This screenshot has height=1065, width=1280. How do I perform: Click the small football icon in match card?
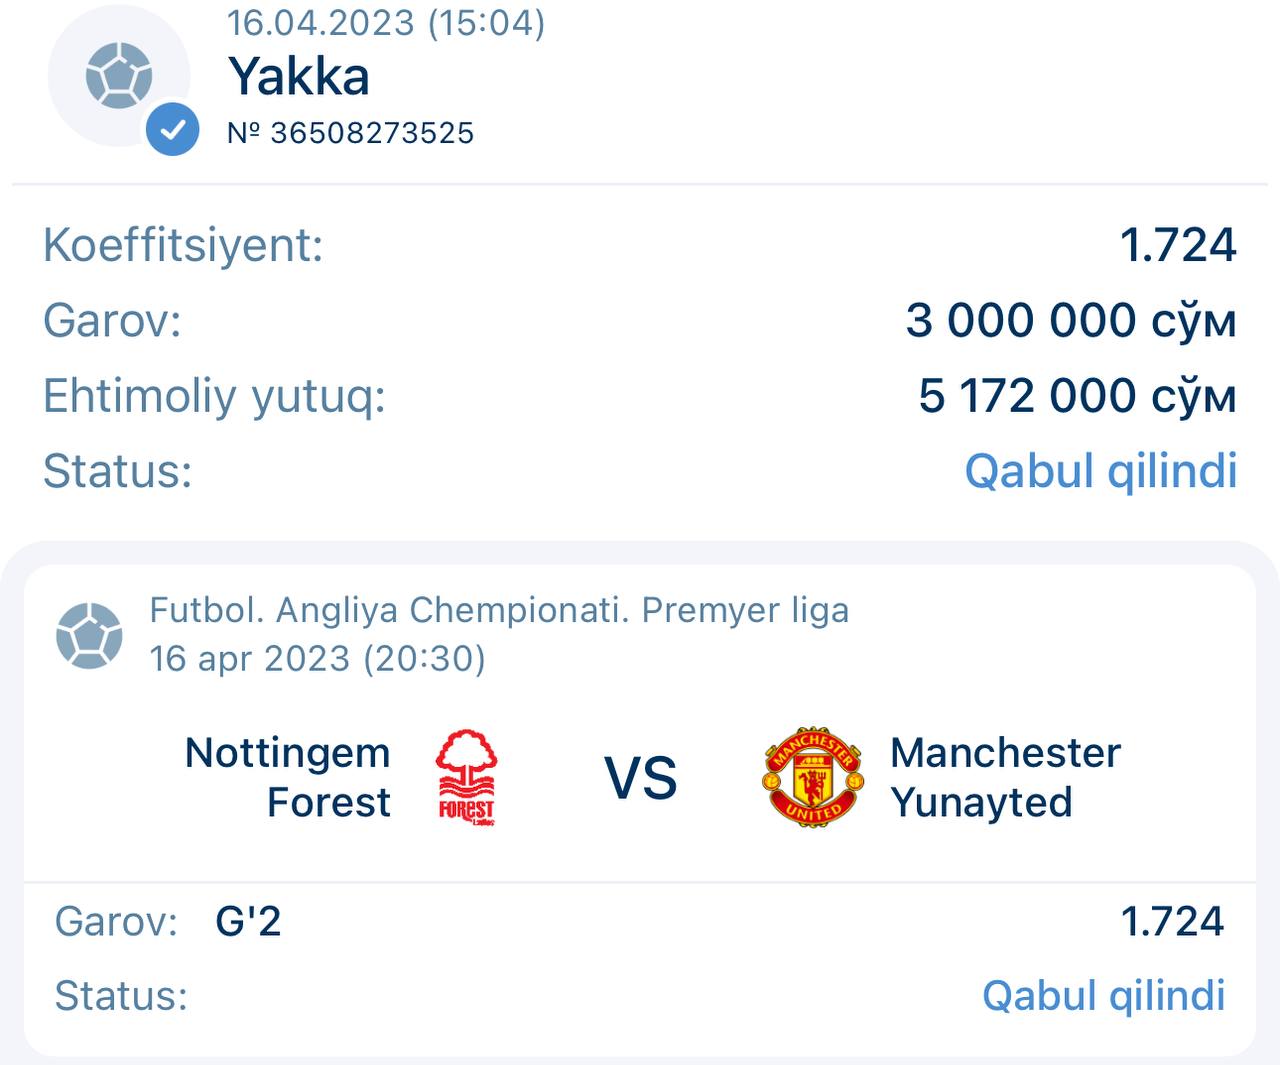(x=89, y=635)
